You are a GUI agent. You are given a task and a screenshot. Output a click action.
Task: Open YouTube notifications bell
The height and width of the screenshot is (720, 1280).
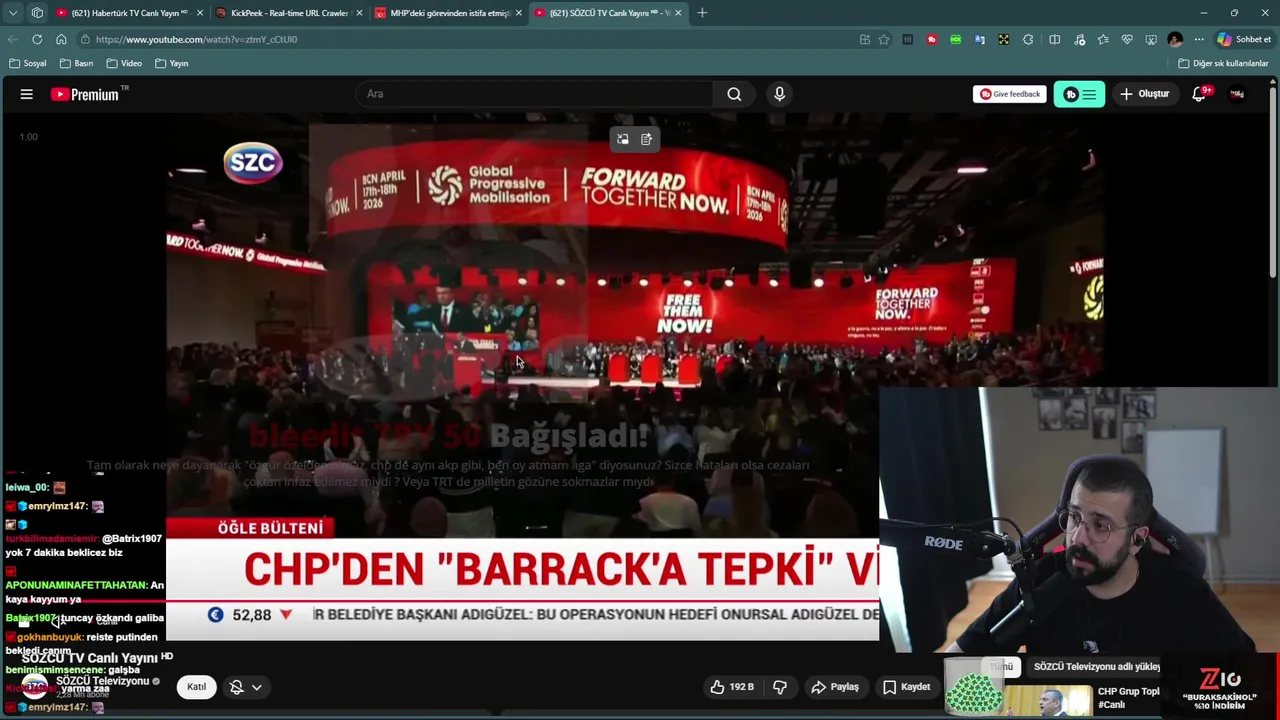click(x=1199, y=94)
